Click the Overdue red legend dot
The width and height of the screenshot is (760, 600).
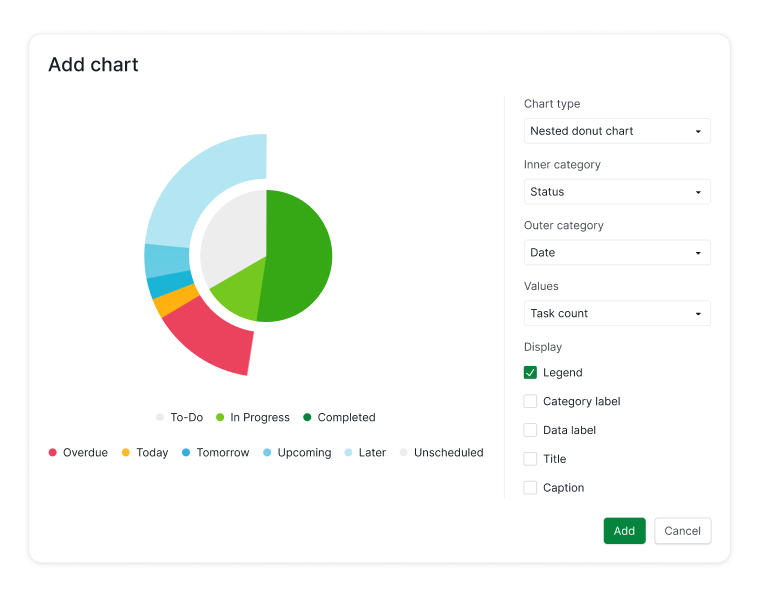click(53, 453)
